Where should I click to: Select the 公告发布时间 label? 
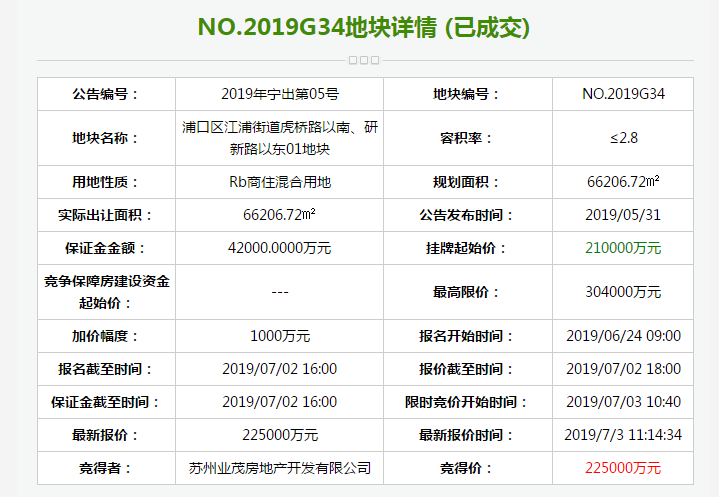point(467,215)
